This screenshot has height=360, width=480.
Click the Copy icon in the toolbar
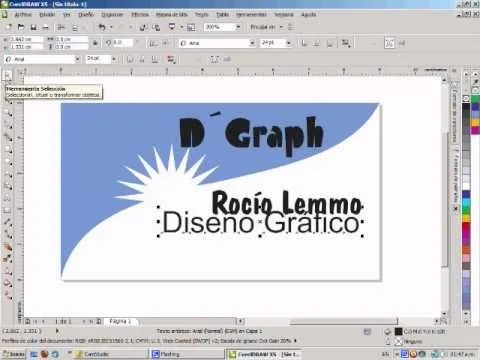click(75, 28)
